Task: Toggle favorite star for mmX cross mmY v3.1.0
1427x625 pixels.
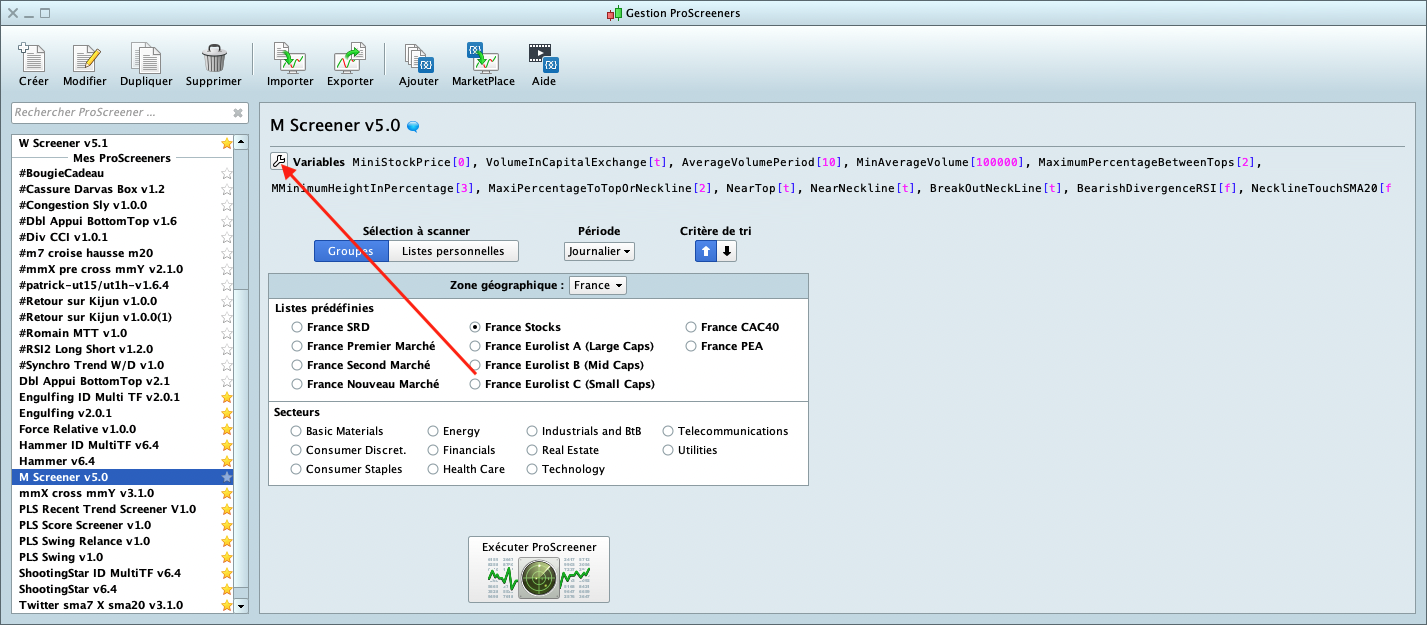Action: (226, 493)
